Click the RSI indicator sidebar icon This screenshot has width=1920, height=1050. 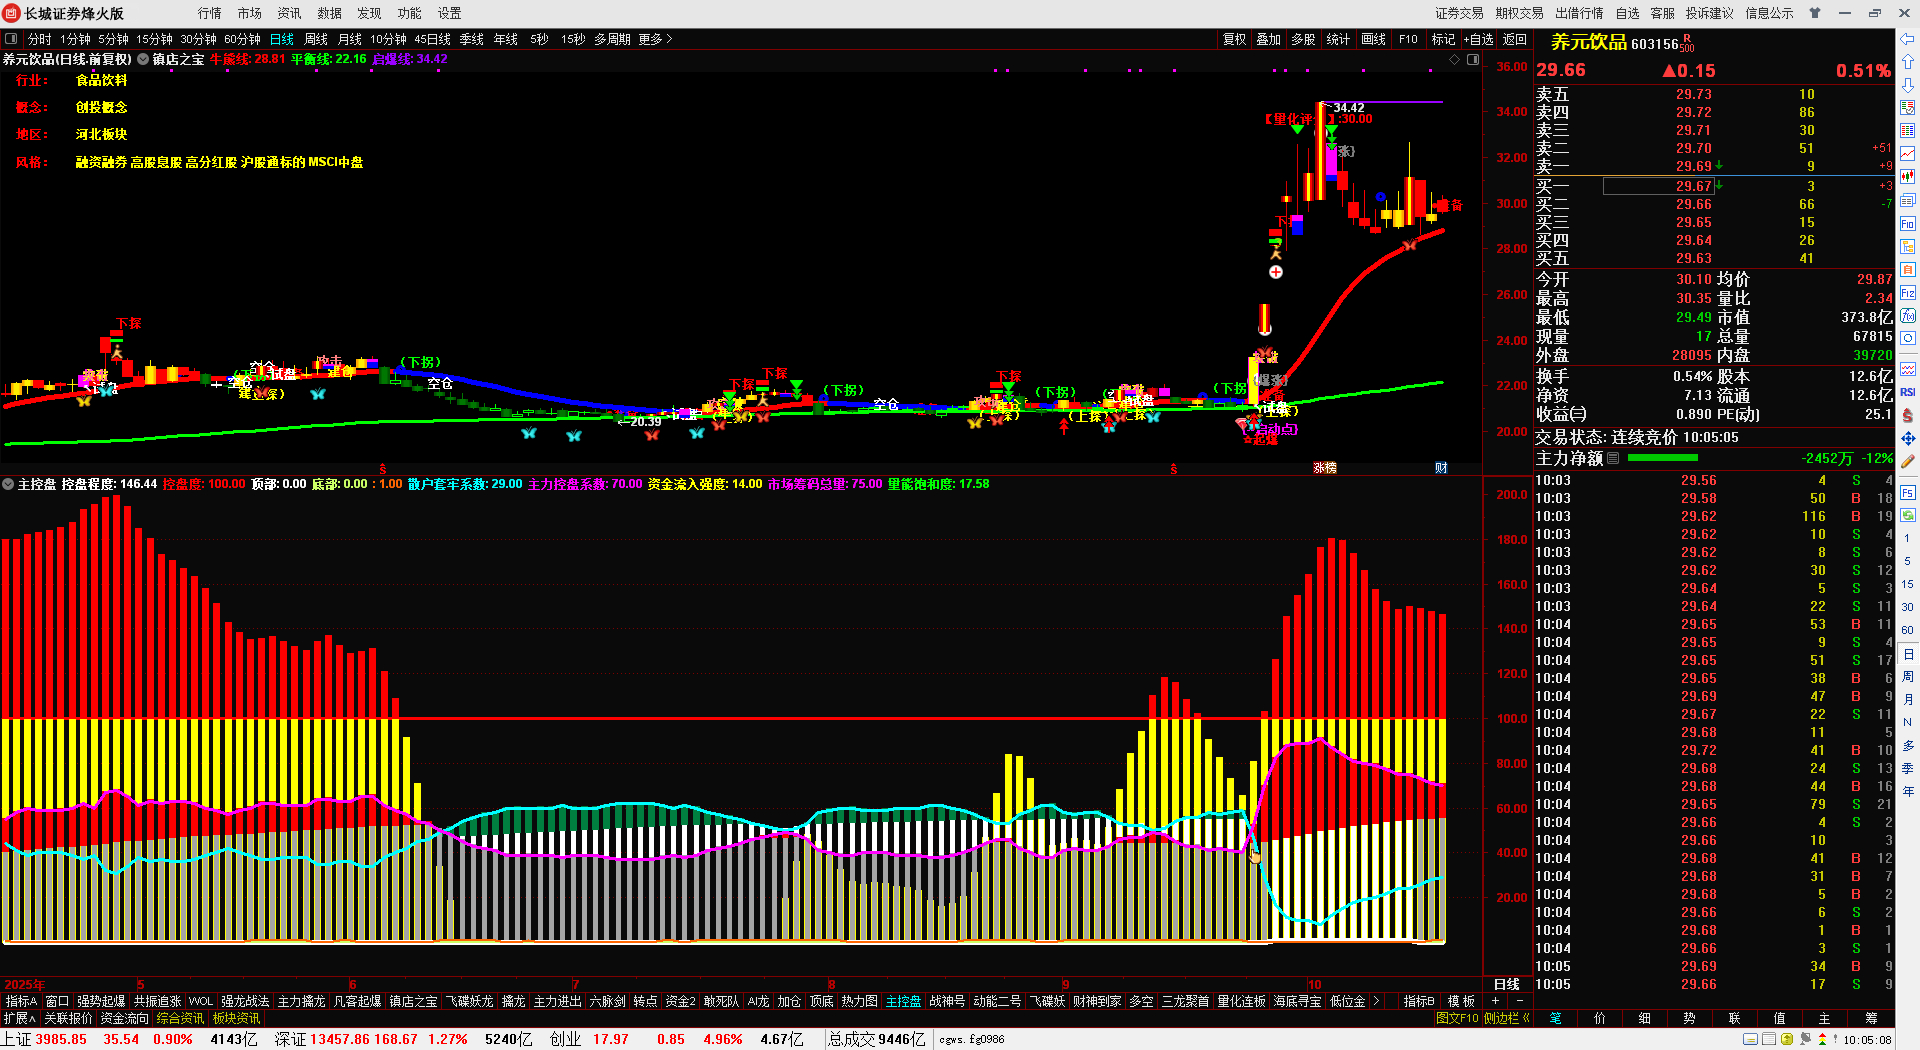pos(1908,392)
